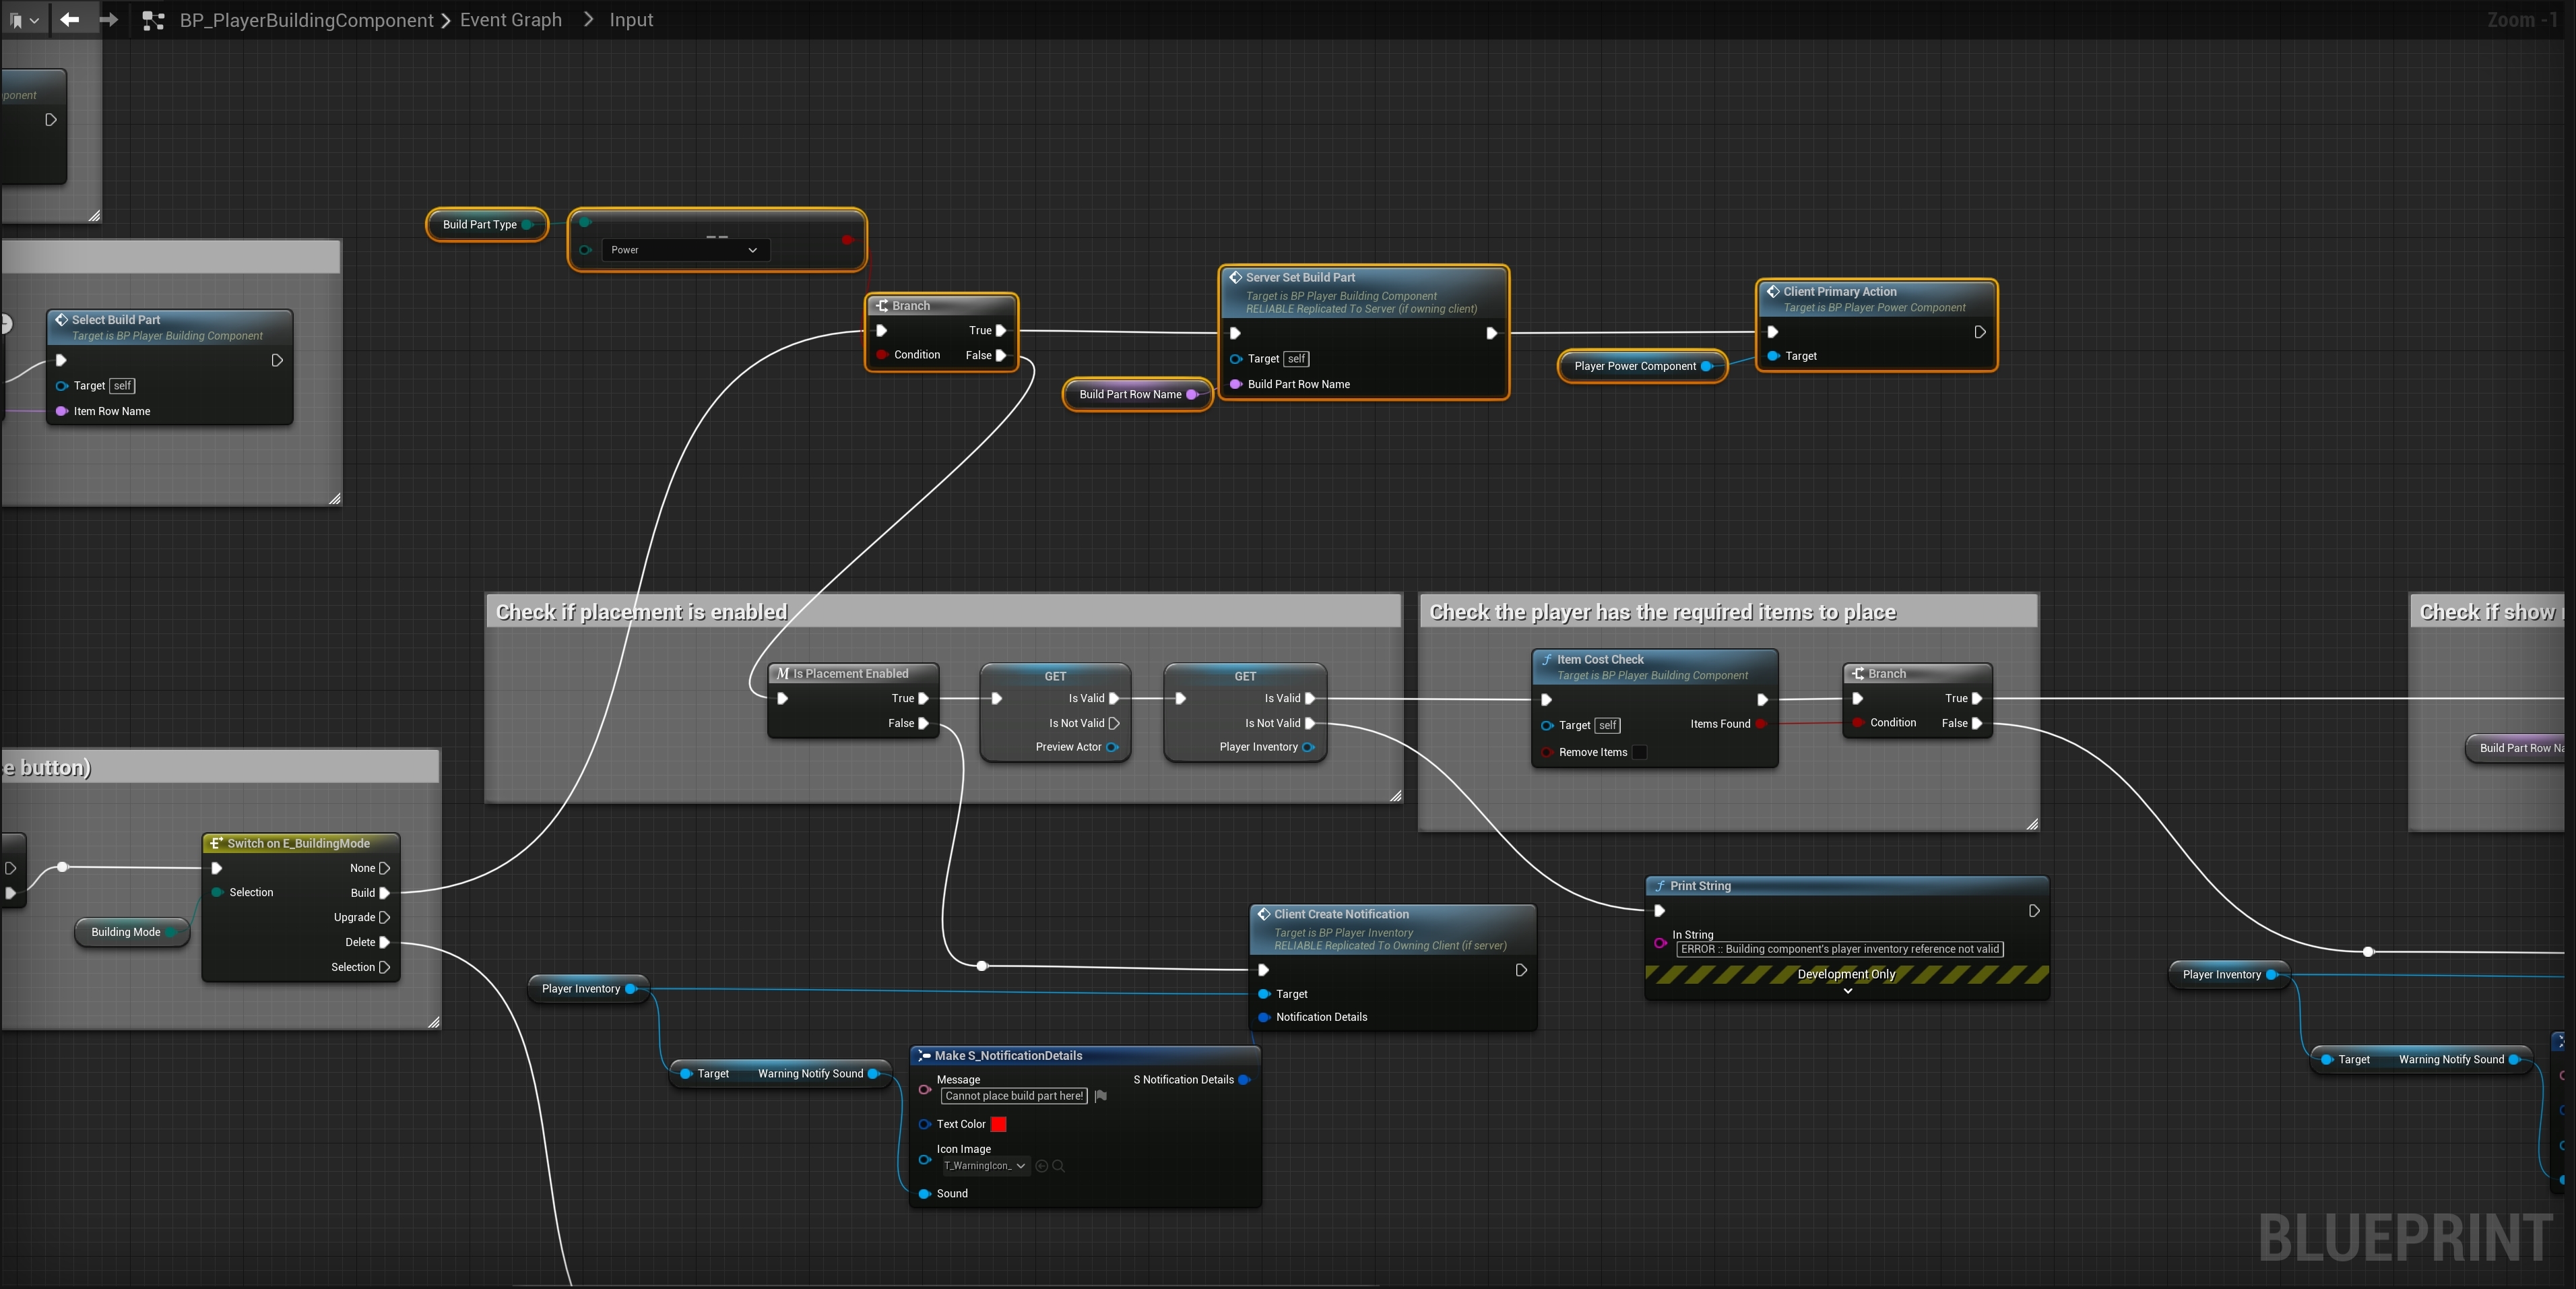
Task: Click the localization flag beside Message field
Action: [x=1101, y=1096]
